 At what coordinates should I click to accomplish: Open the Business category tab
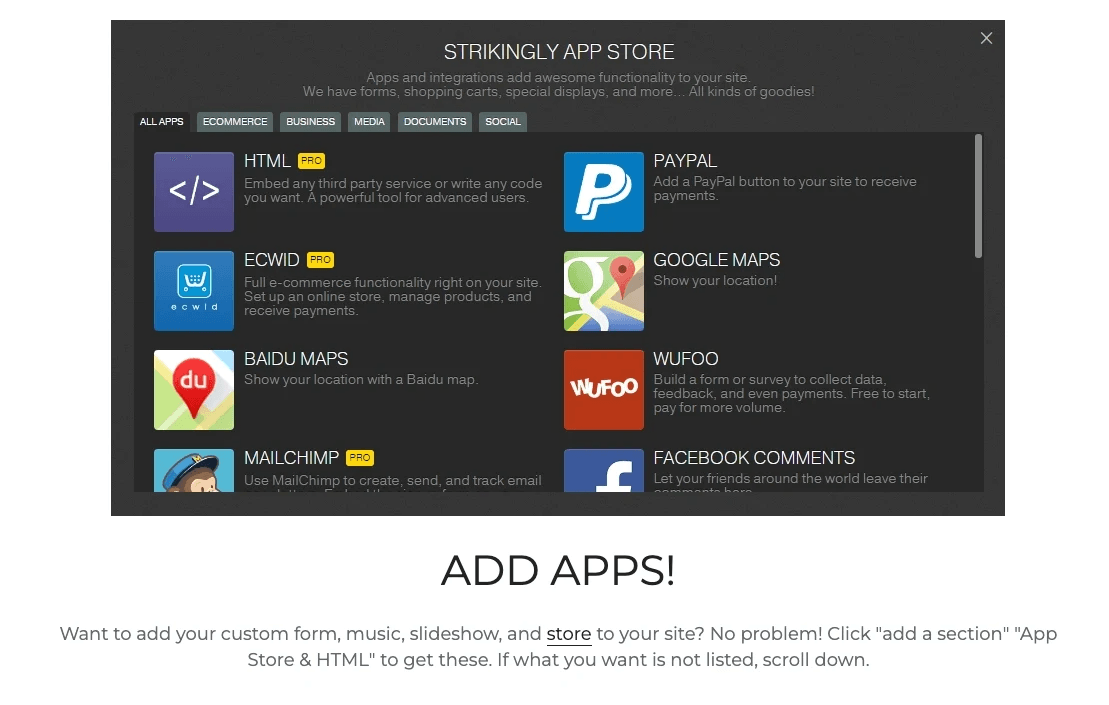[x=310, y=122]
